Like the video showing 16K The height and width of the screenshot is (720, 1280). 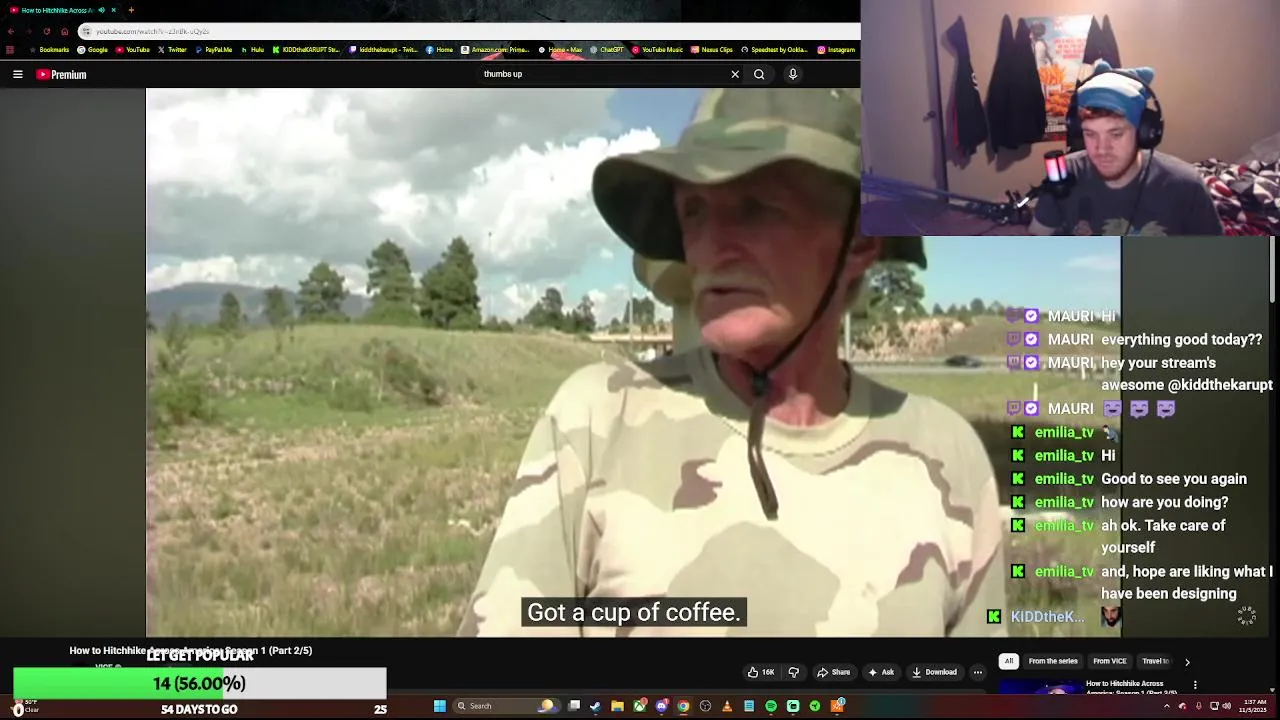click(x=761, y=672)
